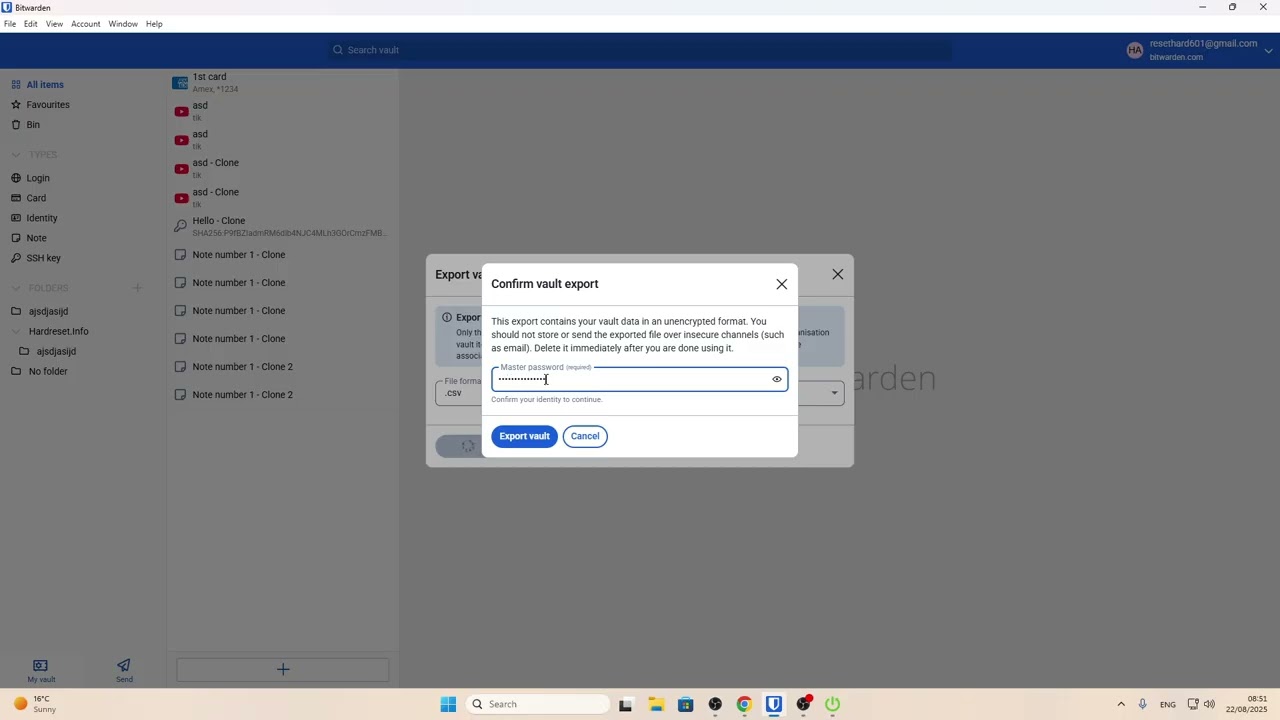Click the HA account avatar
The height and width of the screenshot is (720, 1280).
(1134, 50)
